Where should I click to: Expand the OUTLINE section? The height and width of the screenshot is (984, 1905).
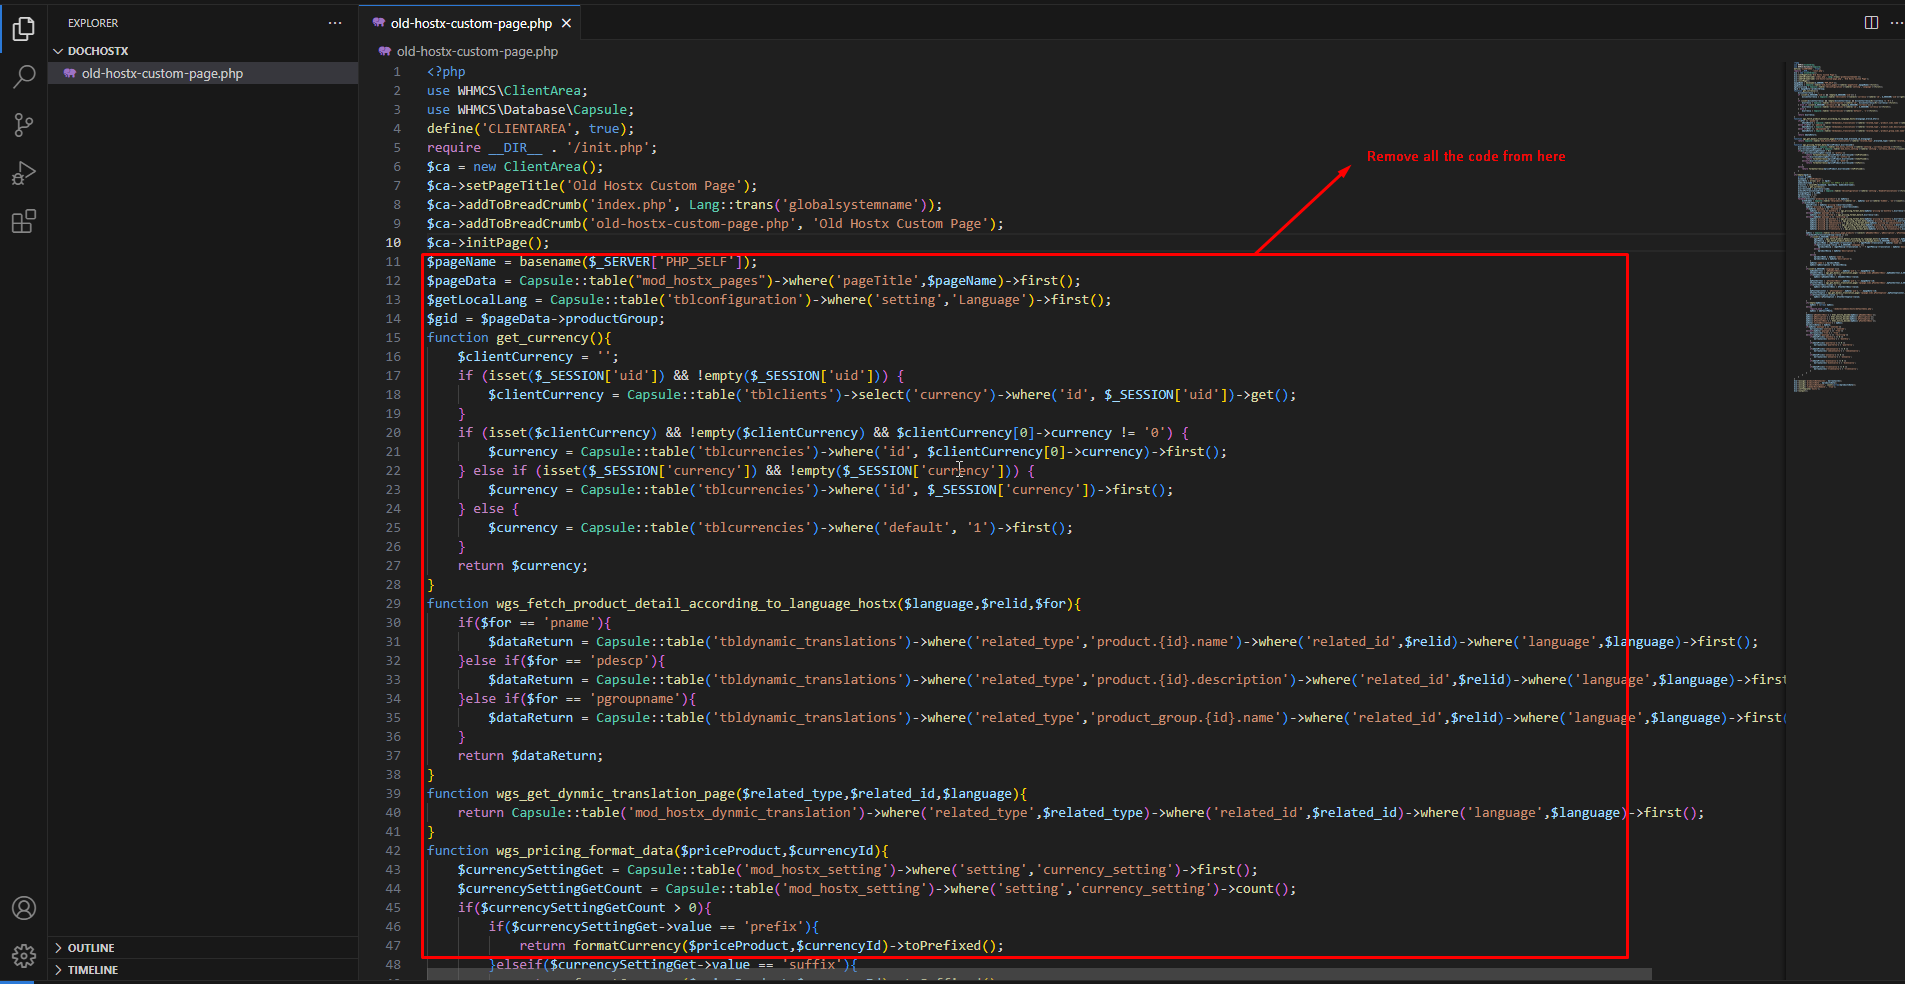pyautogui.click(x=90, y=948)
